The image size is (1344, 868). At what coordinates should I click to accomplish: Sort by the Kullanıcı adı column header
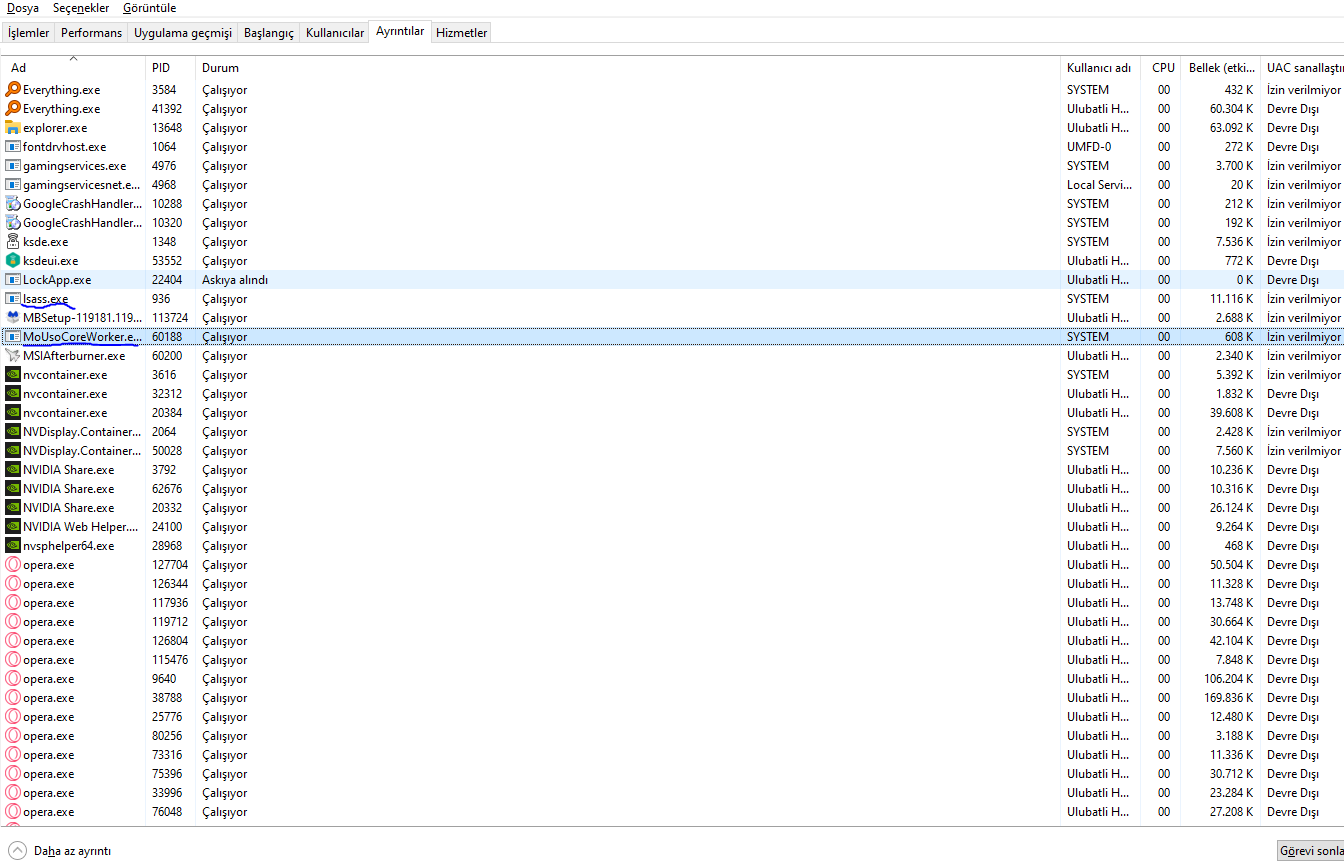(x=1100, y=68)
